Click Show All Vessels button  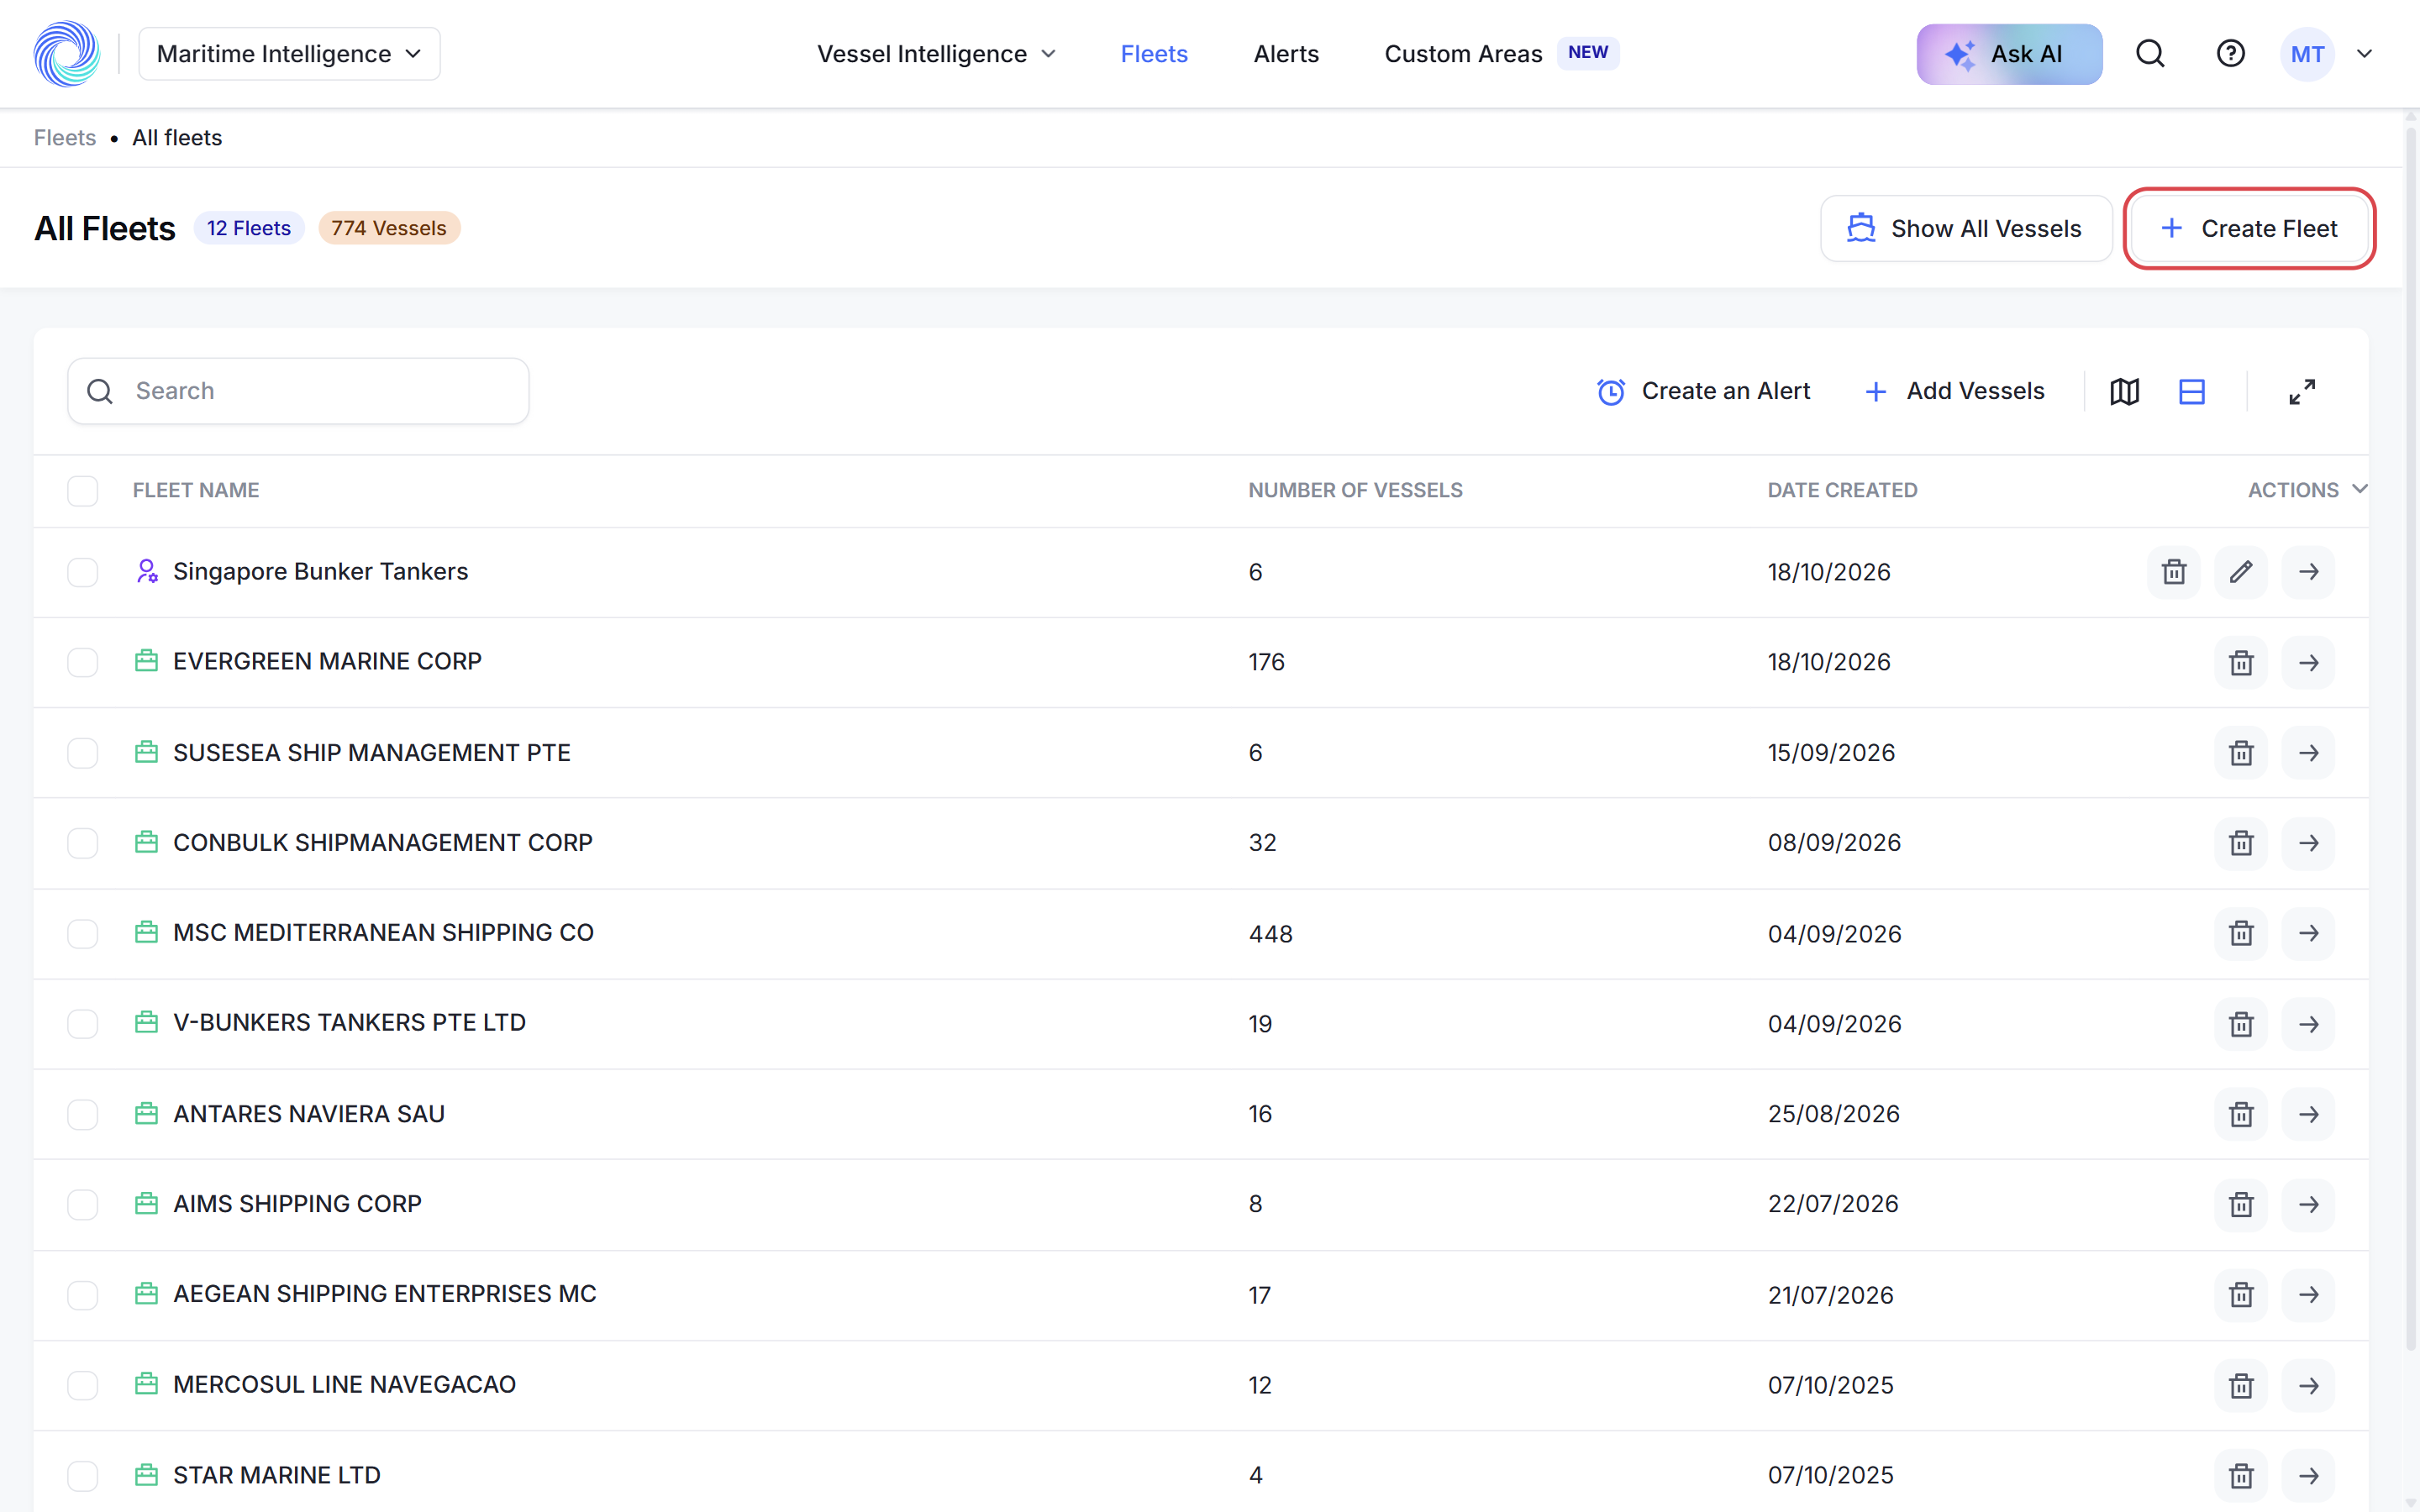click(x=1966, y=228)
